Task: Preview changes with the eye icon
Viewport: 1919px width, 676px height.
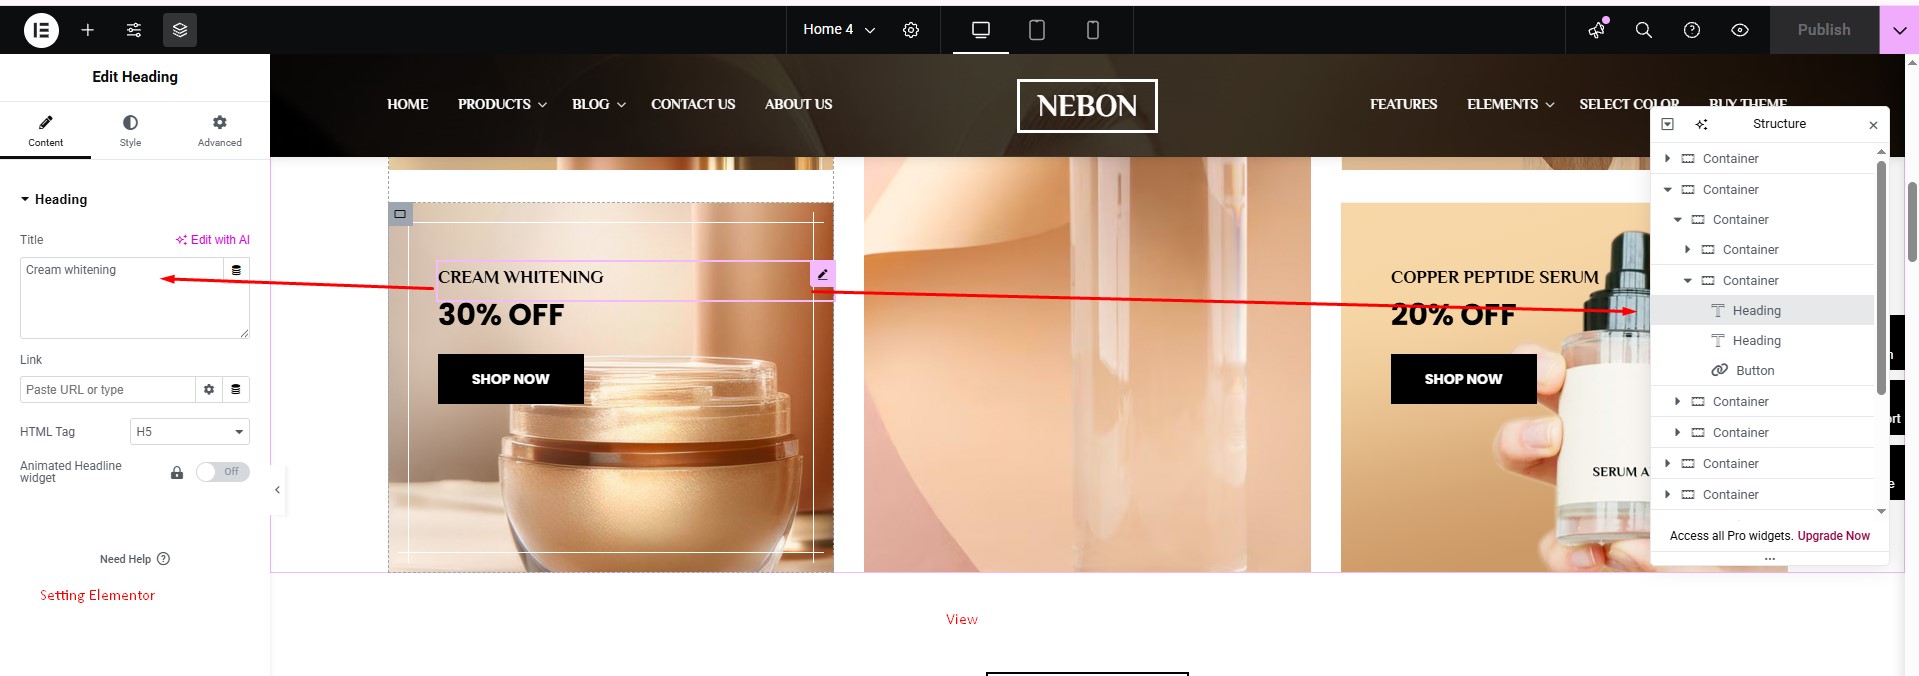Action: [1740, 30]
